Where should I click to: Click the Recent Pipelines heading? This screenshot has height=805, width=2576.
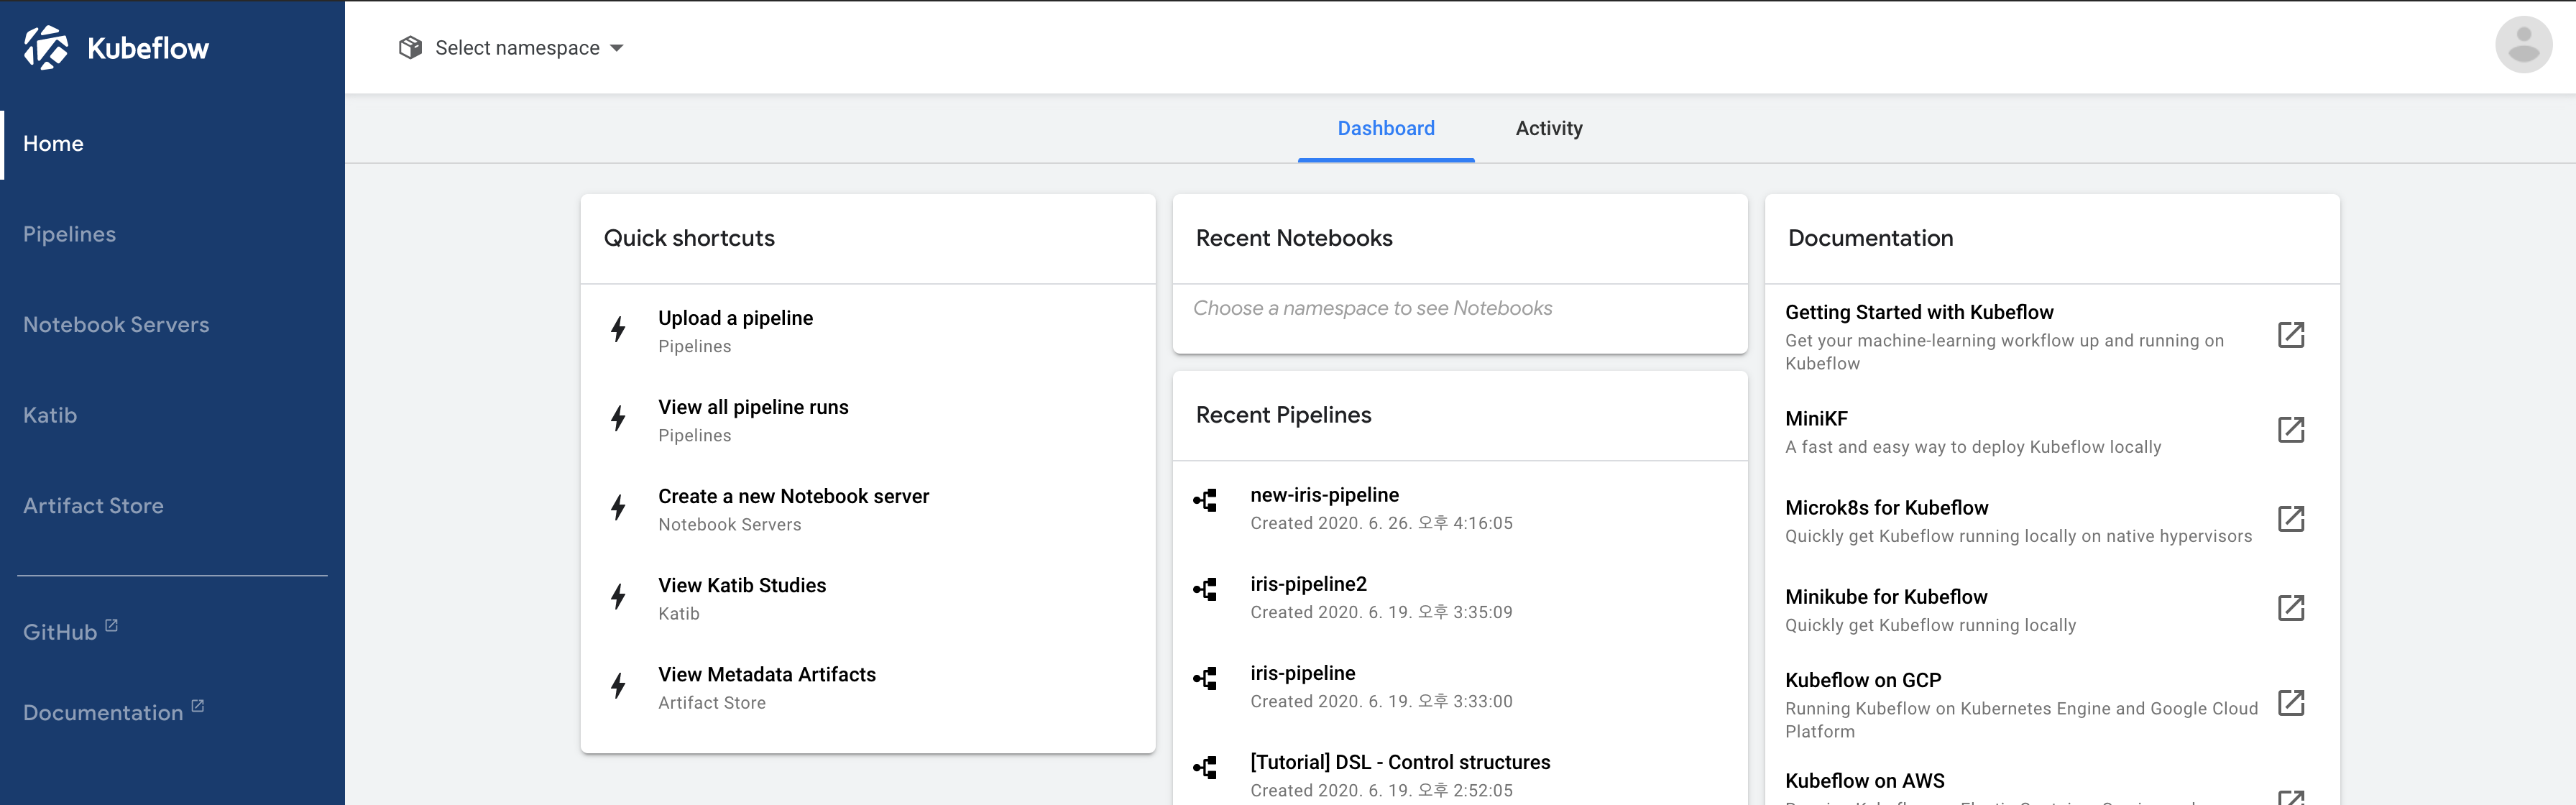pos(1283,415)
